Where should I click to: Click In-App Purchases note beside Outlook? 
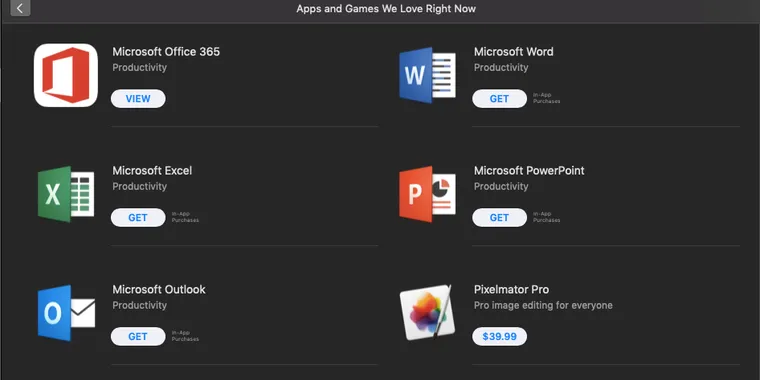tap(185, 336)
